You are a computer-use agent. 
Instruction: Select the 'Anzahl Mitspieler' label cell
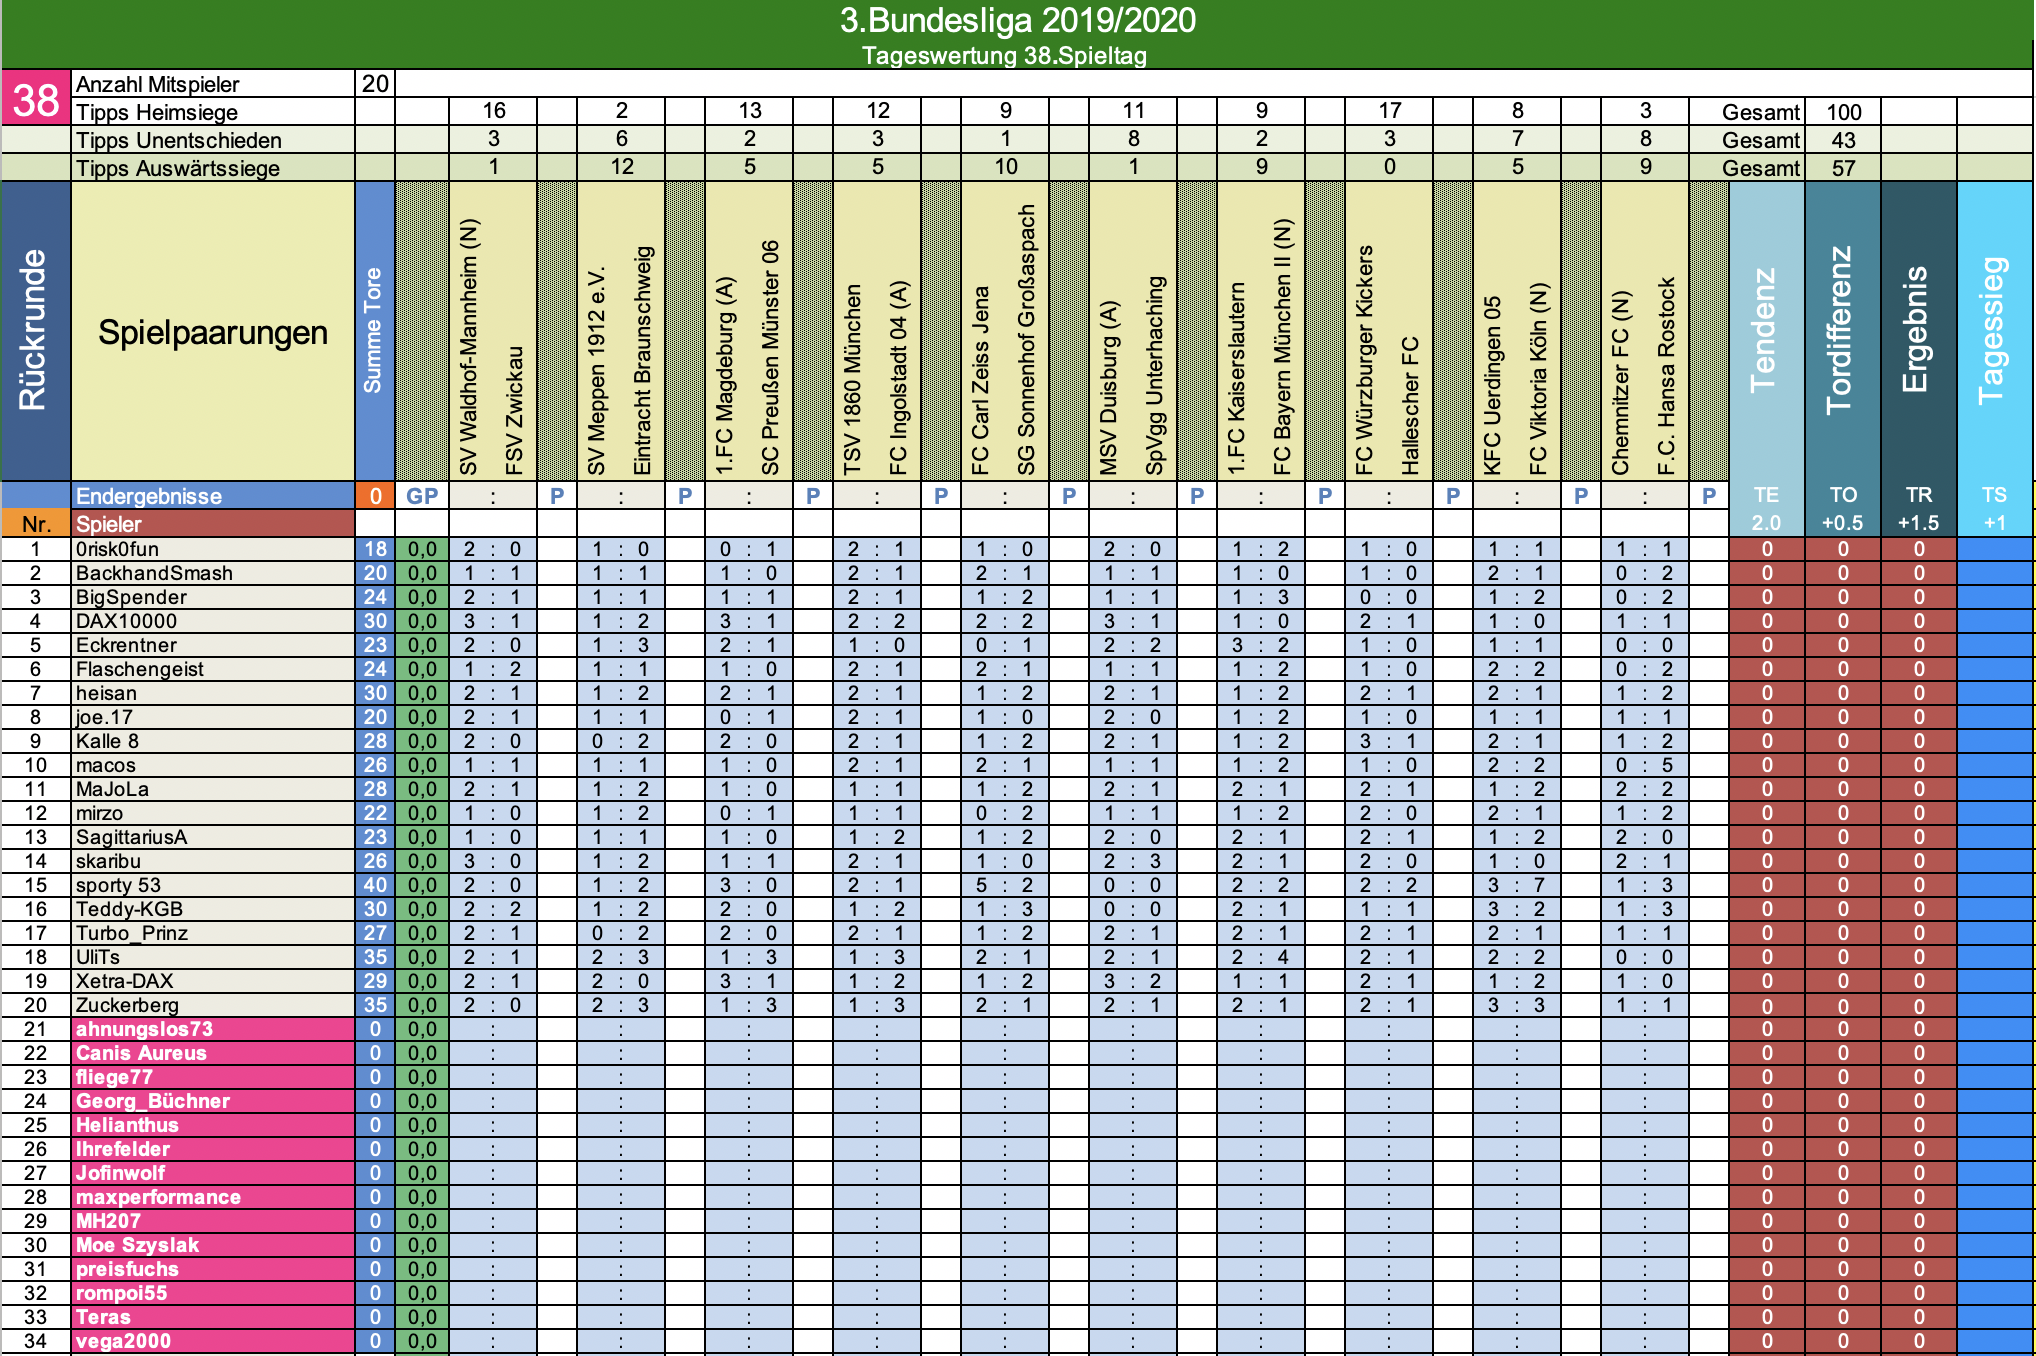(x=213, y=84)
